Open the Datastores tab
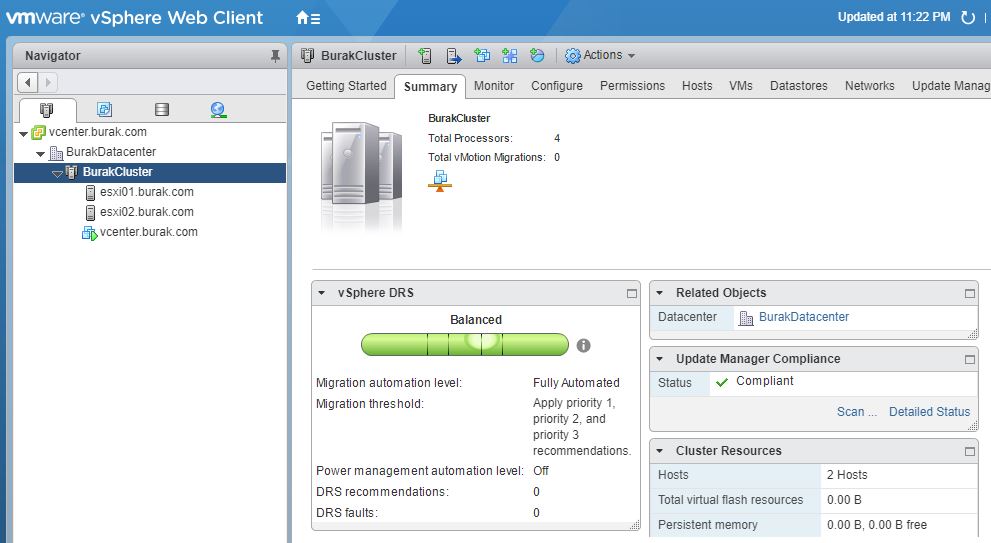Viewport: 991px width, 543px height. point(798,86)
